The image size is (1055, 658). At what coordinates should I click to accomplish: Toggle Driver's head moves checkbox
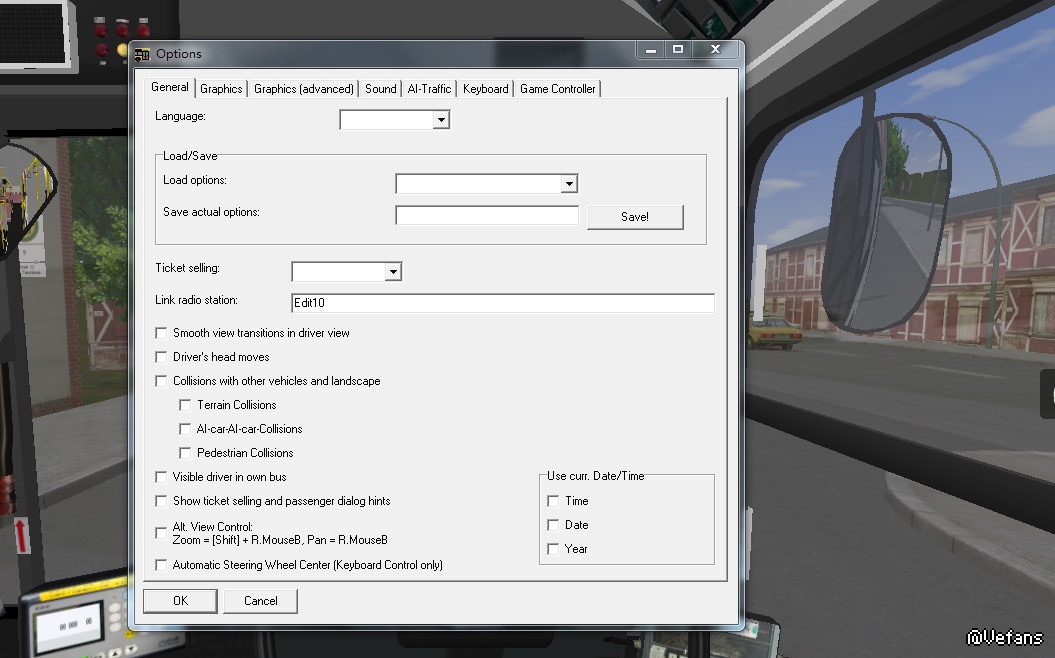click(x=162, y=357)
